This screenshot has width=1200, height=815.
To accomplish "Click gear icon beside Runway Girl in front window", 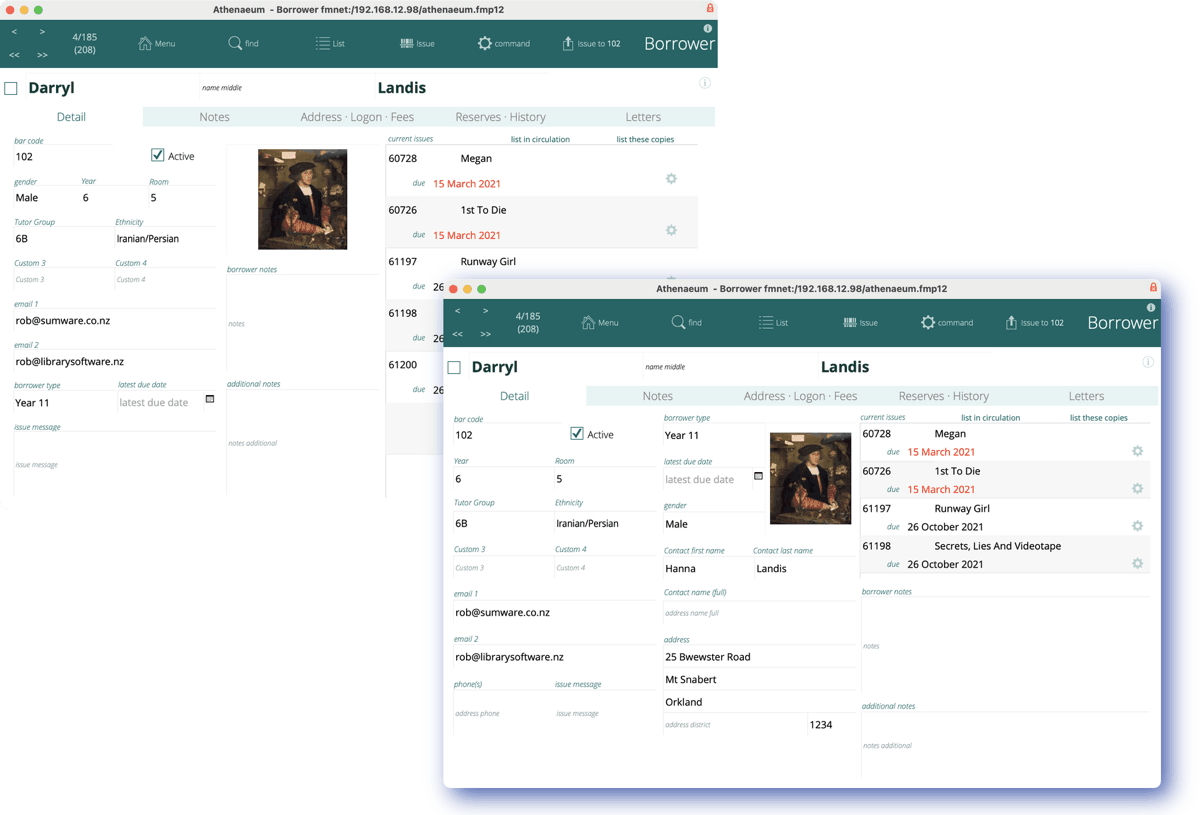I will [x=1137, y=526].
